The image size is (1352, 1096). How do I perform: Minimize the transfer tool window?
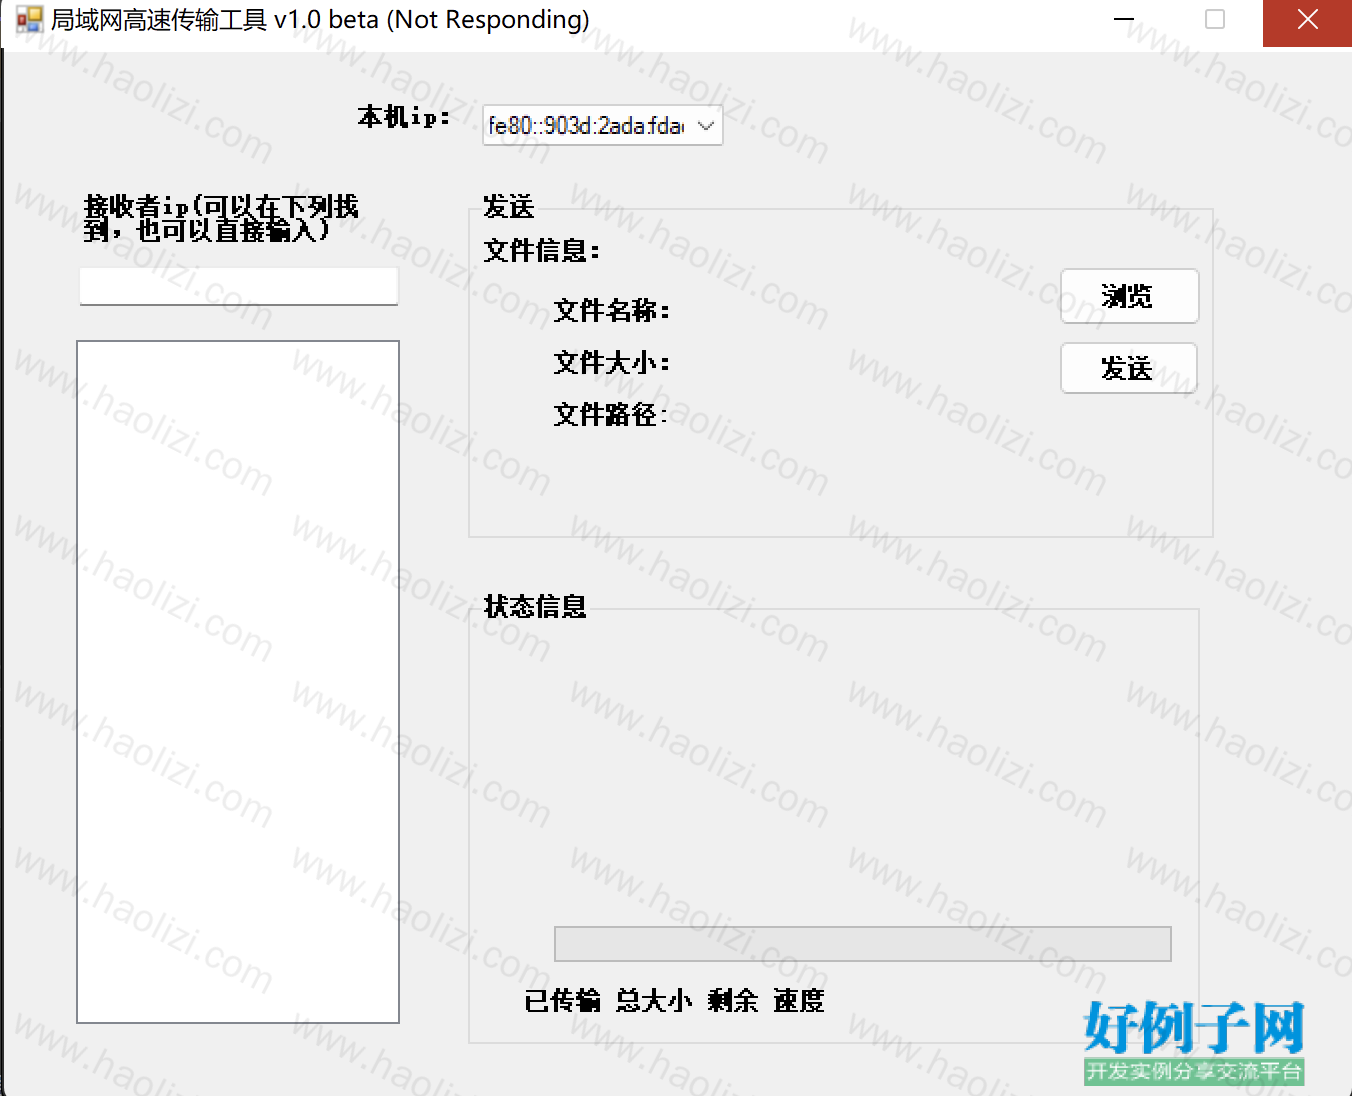coord(1124,20)
